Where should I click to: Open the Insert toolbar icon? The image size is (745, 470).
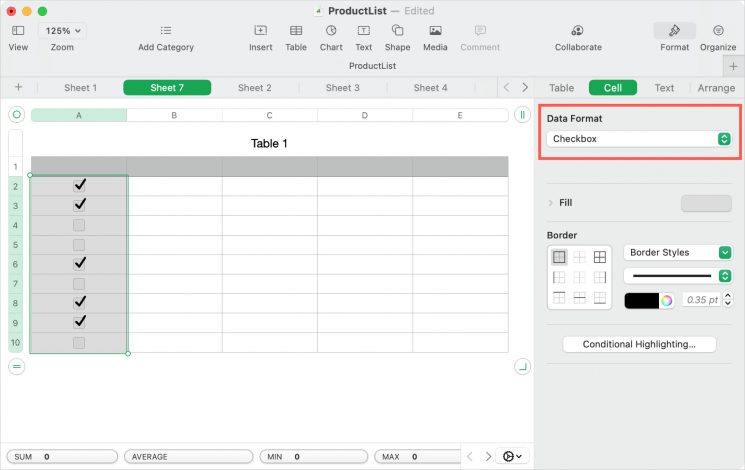260,31
